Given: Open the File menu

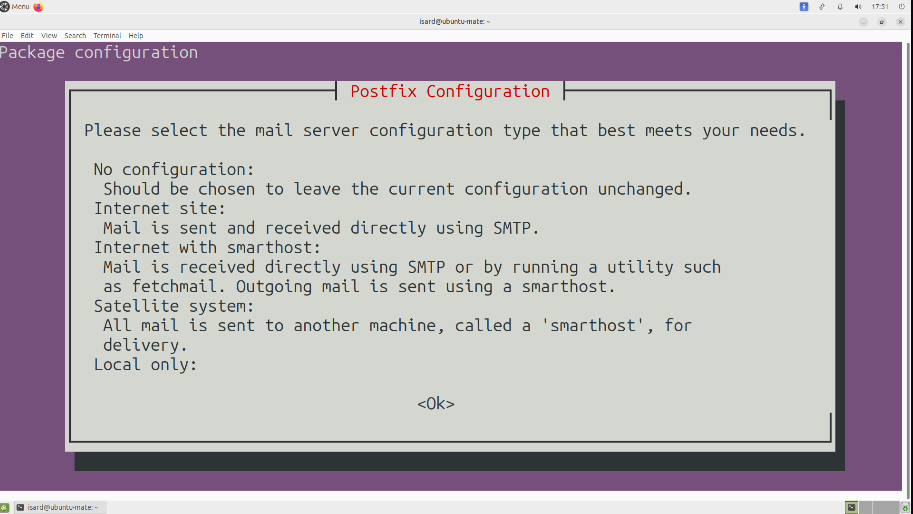Looking at the screenshot, I should pyautogui.click(x=7, y=36).
